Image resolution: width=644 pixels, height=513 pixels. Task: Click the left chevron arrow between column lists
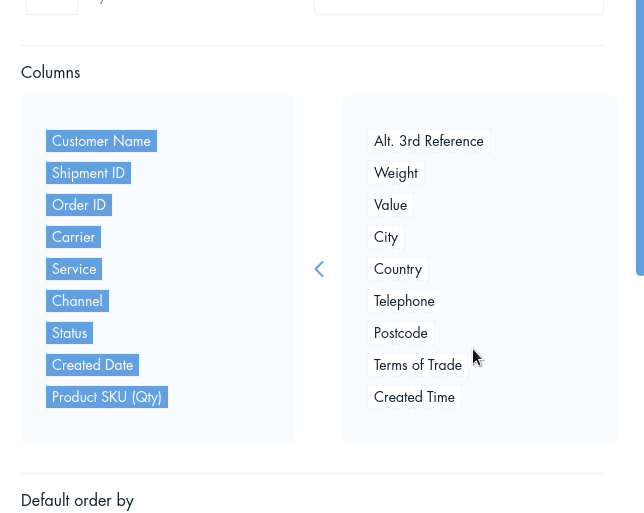319,269
